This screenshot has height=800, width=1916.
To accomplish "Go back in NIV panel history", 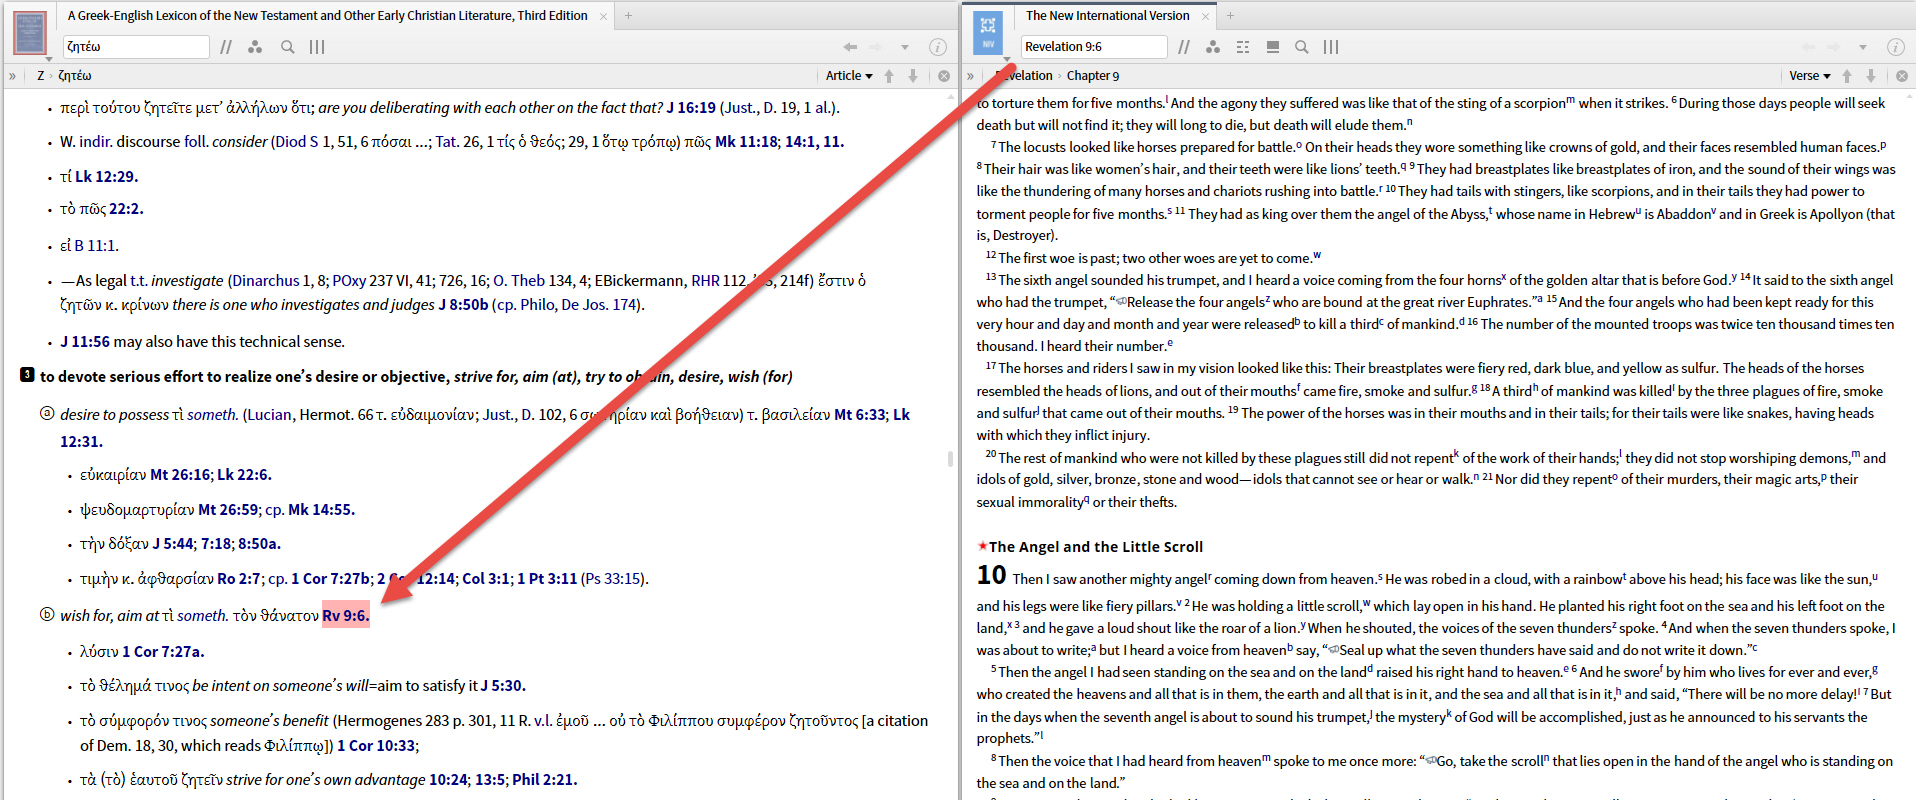I will coord(1808,47).
